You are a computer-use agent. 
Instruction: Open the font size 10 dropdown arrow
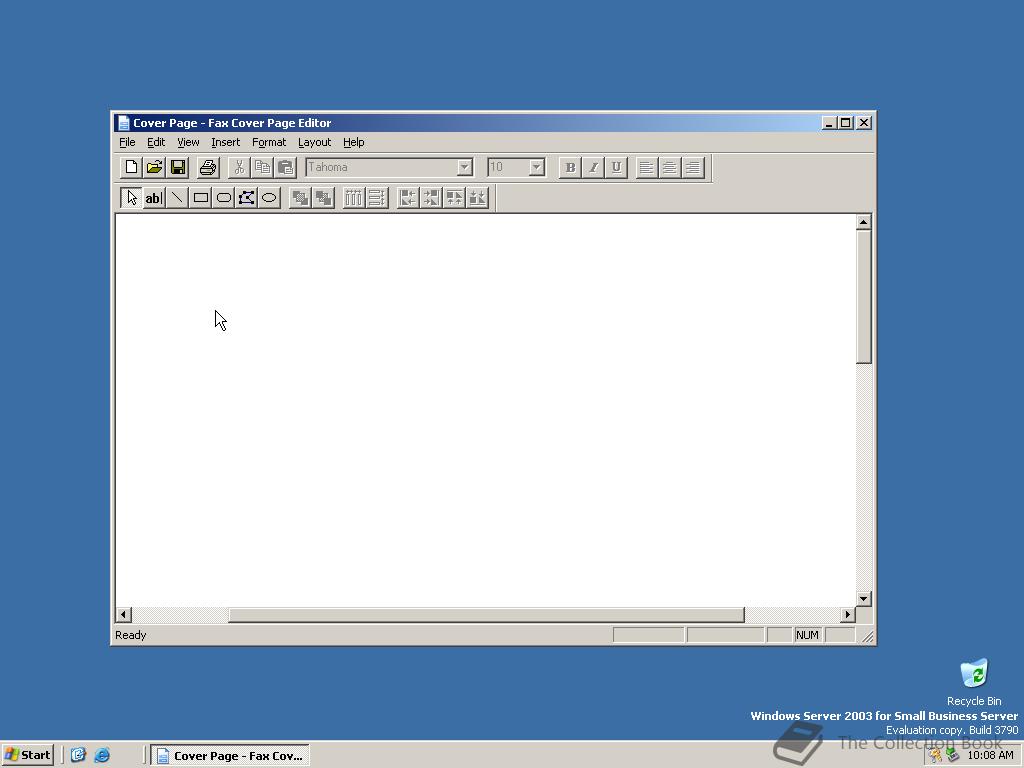click(x=536, y=167)
